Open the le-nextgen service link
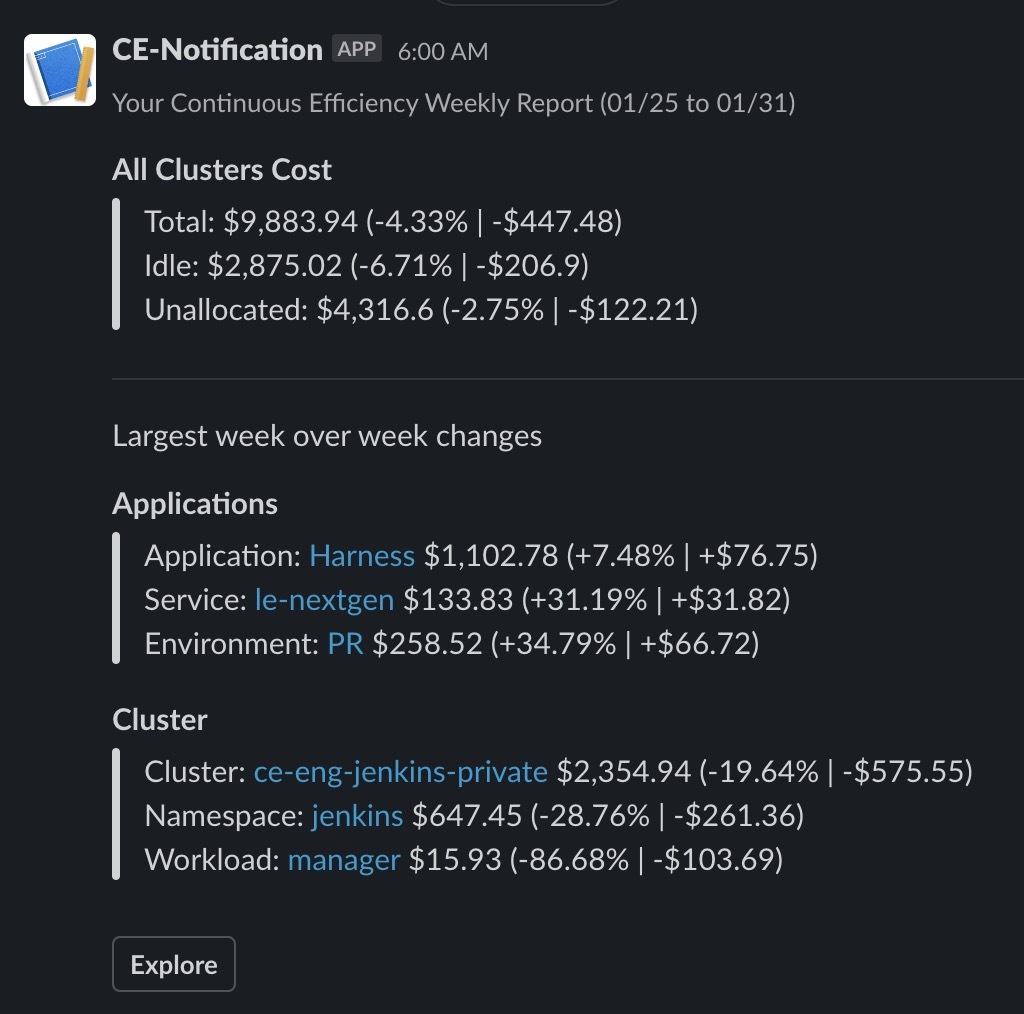This screenshot has width=1024, height=1014. 324,600
